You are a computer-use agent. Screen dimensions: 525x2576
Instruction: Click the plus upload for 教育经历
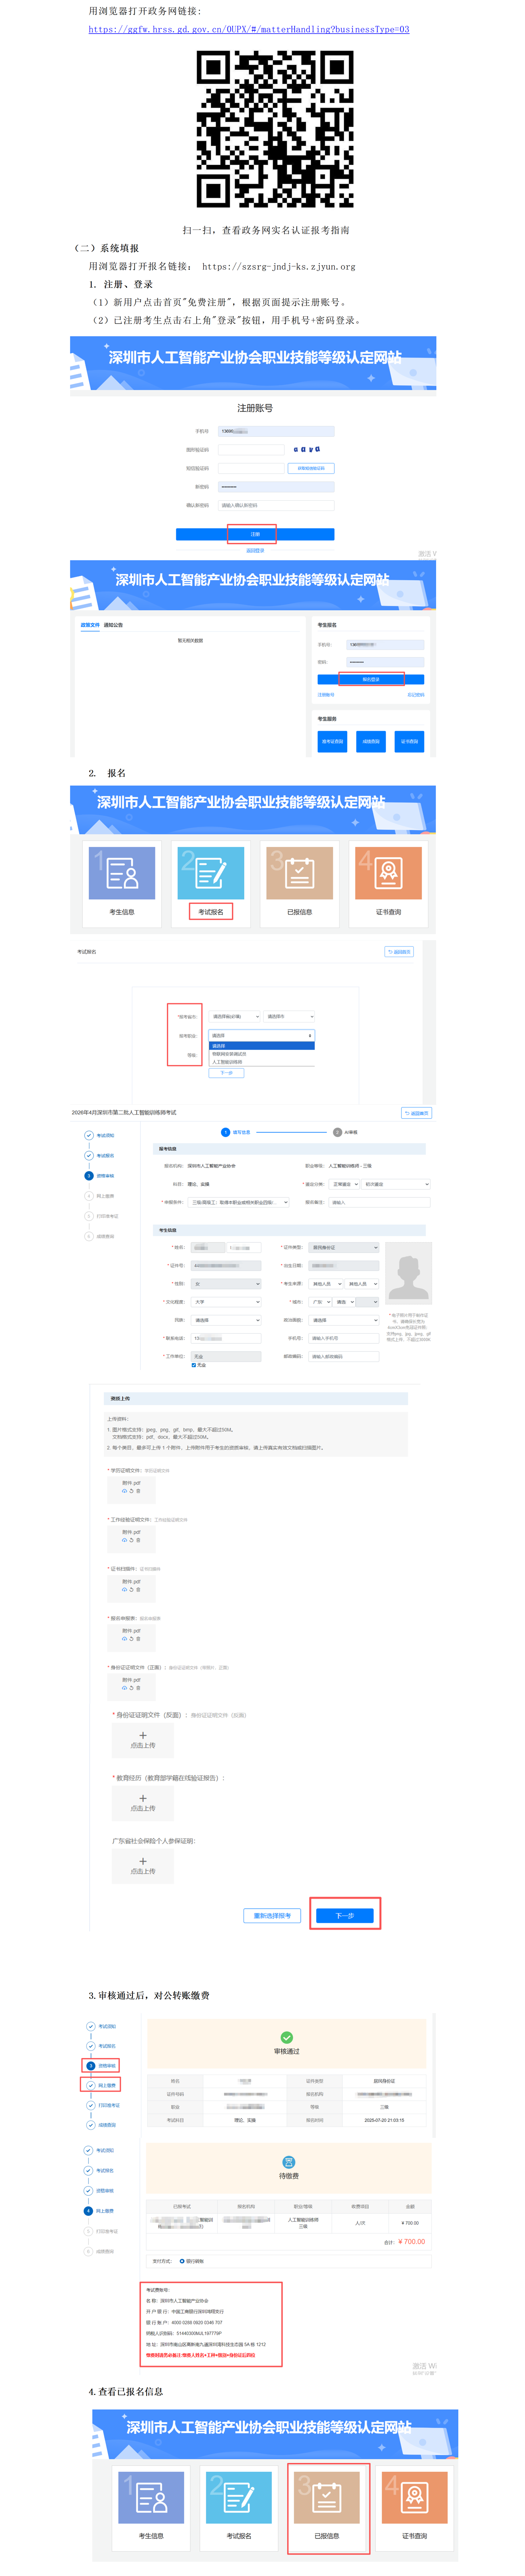(x=143, y=1803)
